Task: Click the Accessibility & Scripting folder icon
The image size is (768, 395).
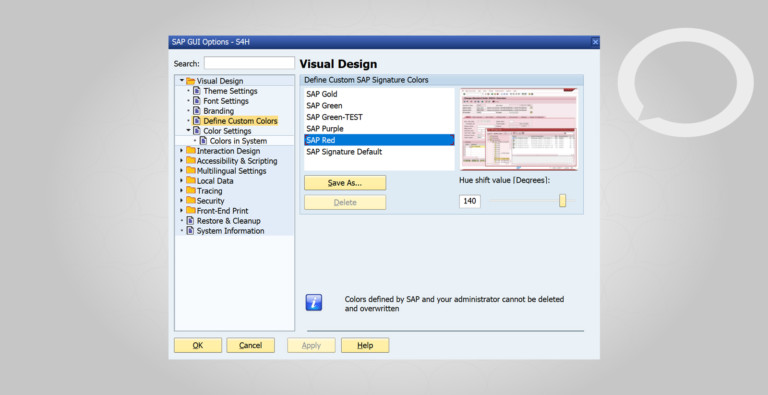Action: click(x=191, y=161)
